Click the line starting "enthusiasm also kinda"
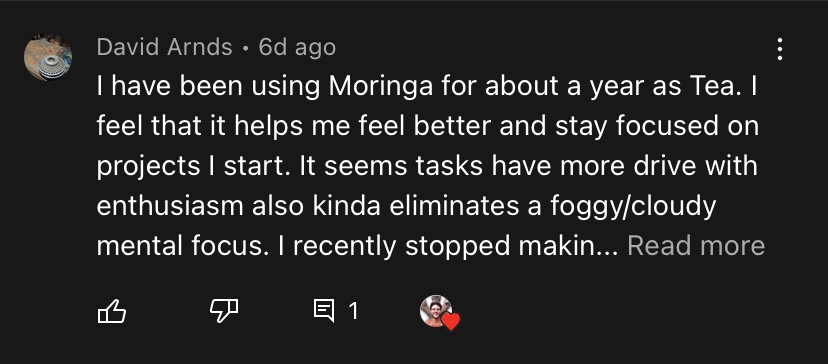Viewport: 828px width, 364px height. (406, 206)
